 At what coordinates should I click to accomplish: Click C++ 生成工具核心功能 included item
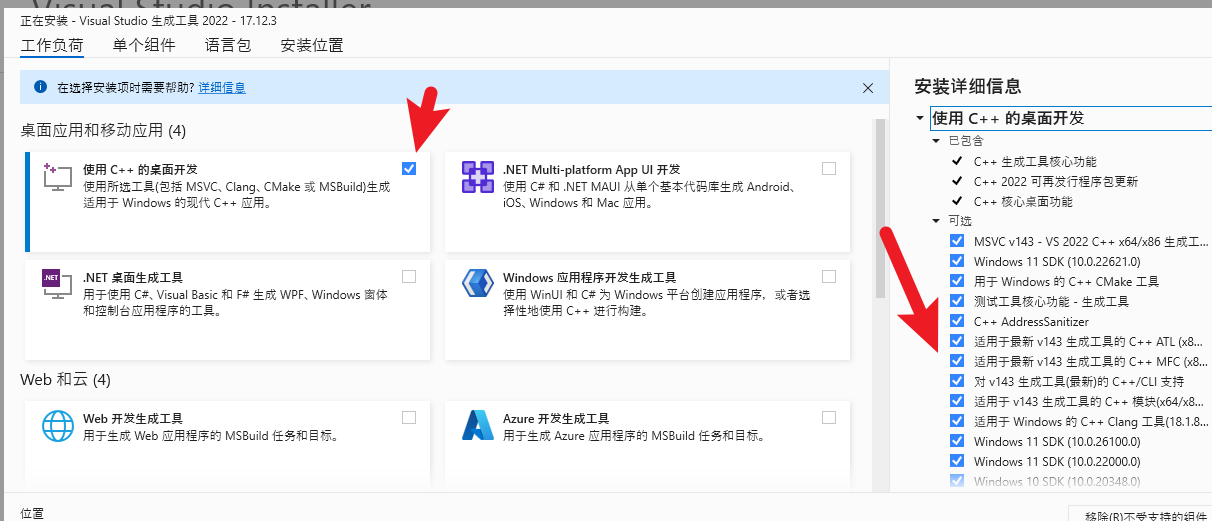tap(1035, 161)
